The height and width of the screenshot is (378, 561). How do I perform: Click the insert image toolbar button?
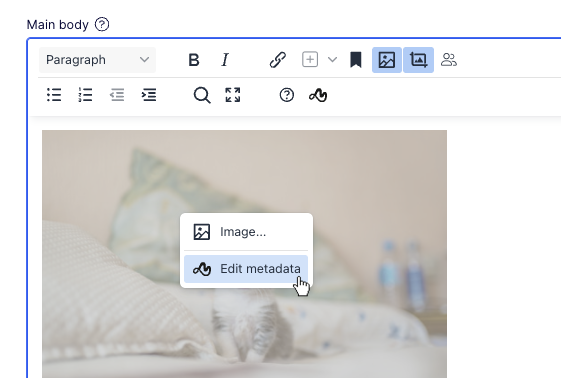point(387,60)
